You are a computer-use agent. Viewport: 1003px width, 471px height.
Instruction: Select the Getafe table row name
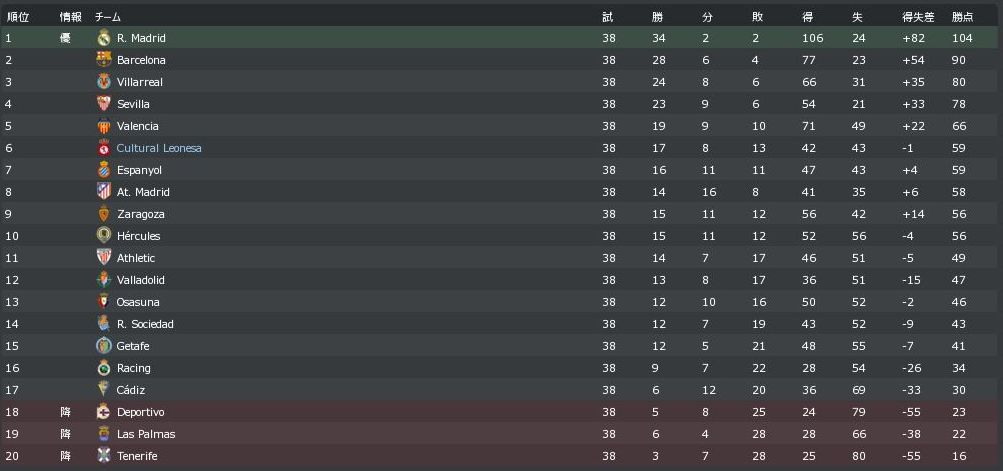[133, 346]
